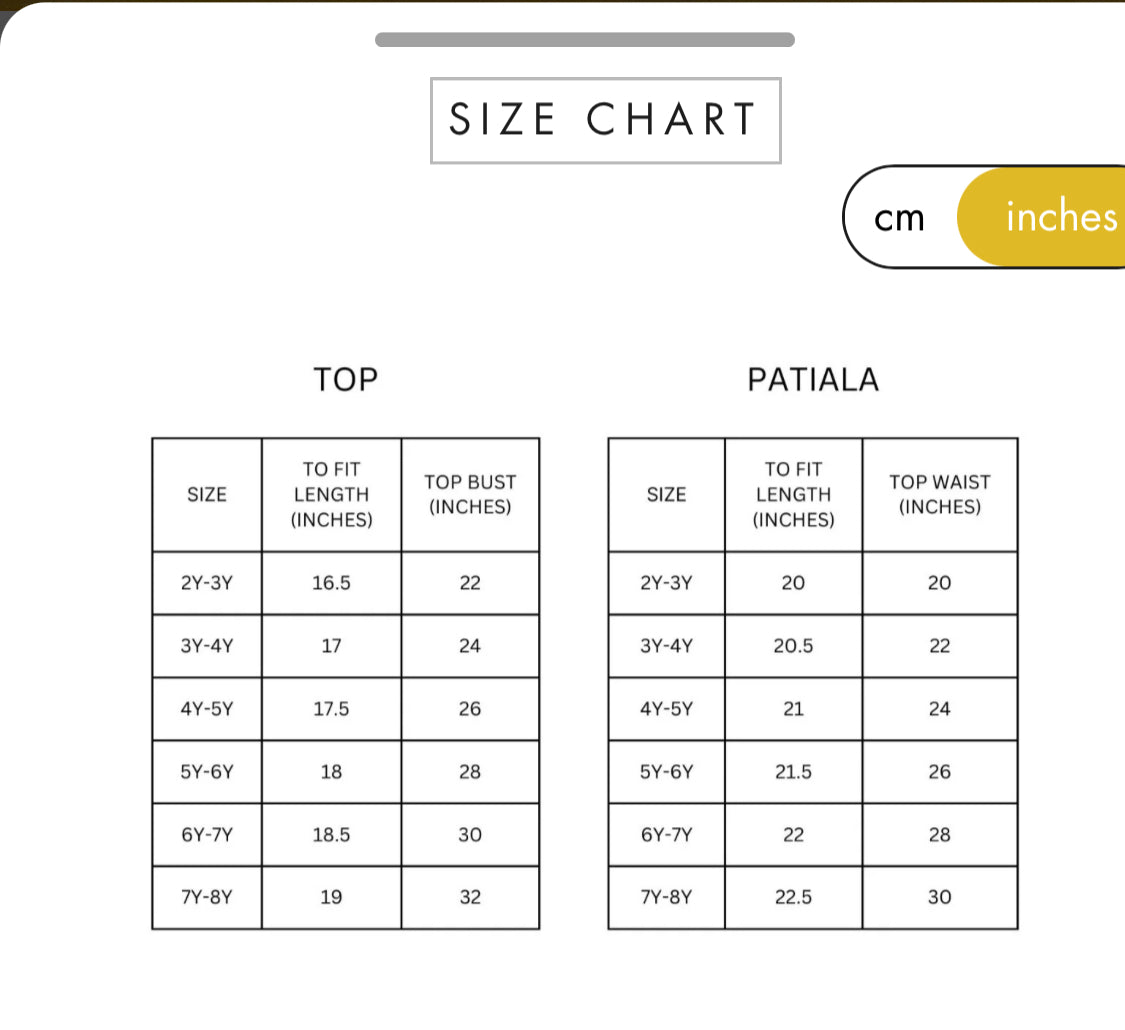Select the 2Y-3Y row in TOP table

click(207, 583)
